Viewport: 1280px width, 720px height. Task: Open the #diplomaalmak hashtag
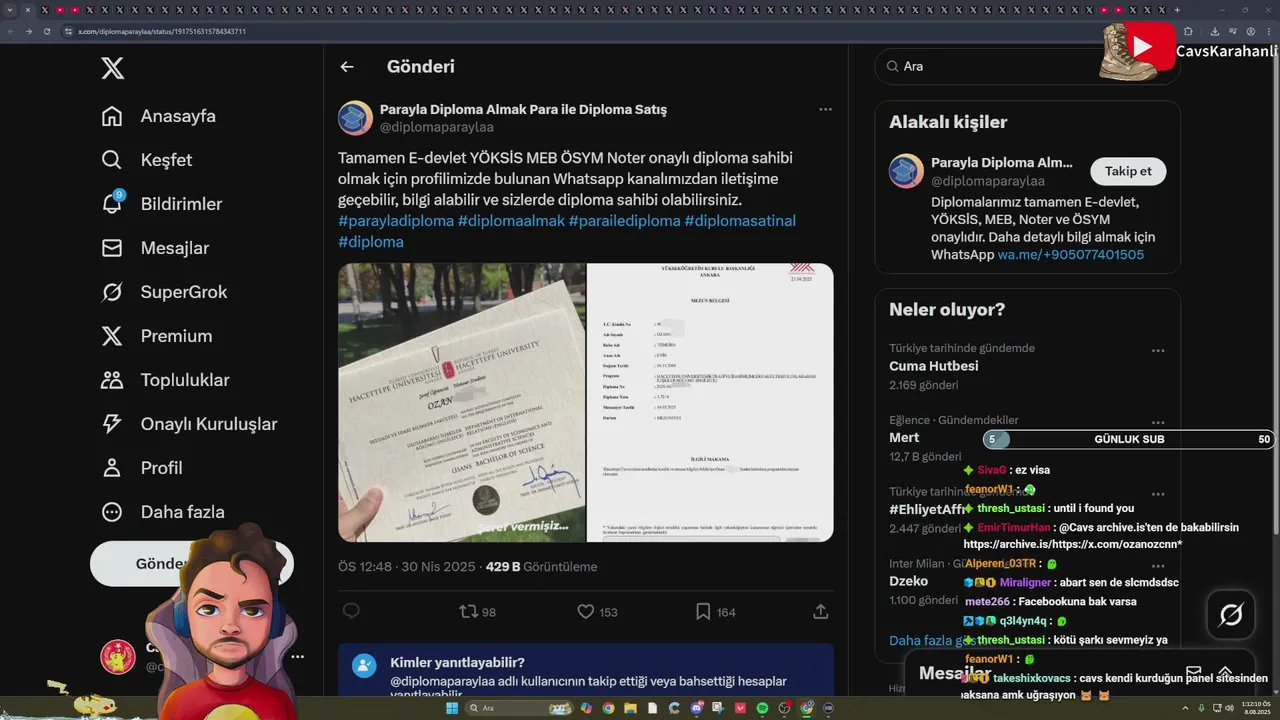[511, 221]
